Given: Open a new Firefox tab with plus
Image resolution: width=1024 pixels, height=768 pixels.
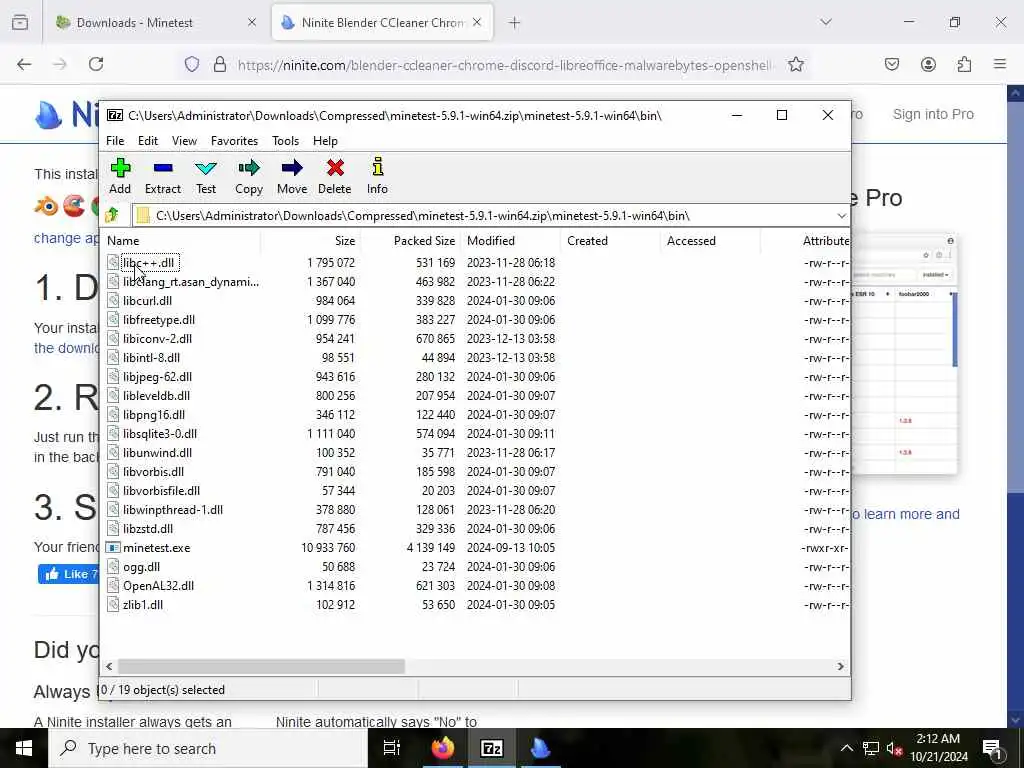Looking at the screenshot, I should 515,23.
